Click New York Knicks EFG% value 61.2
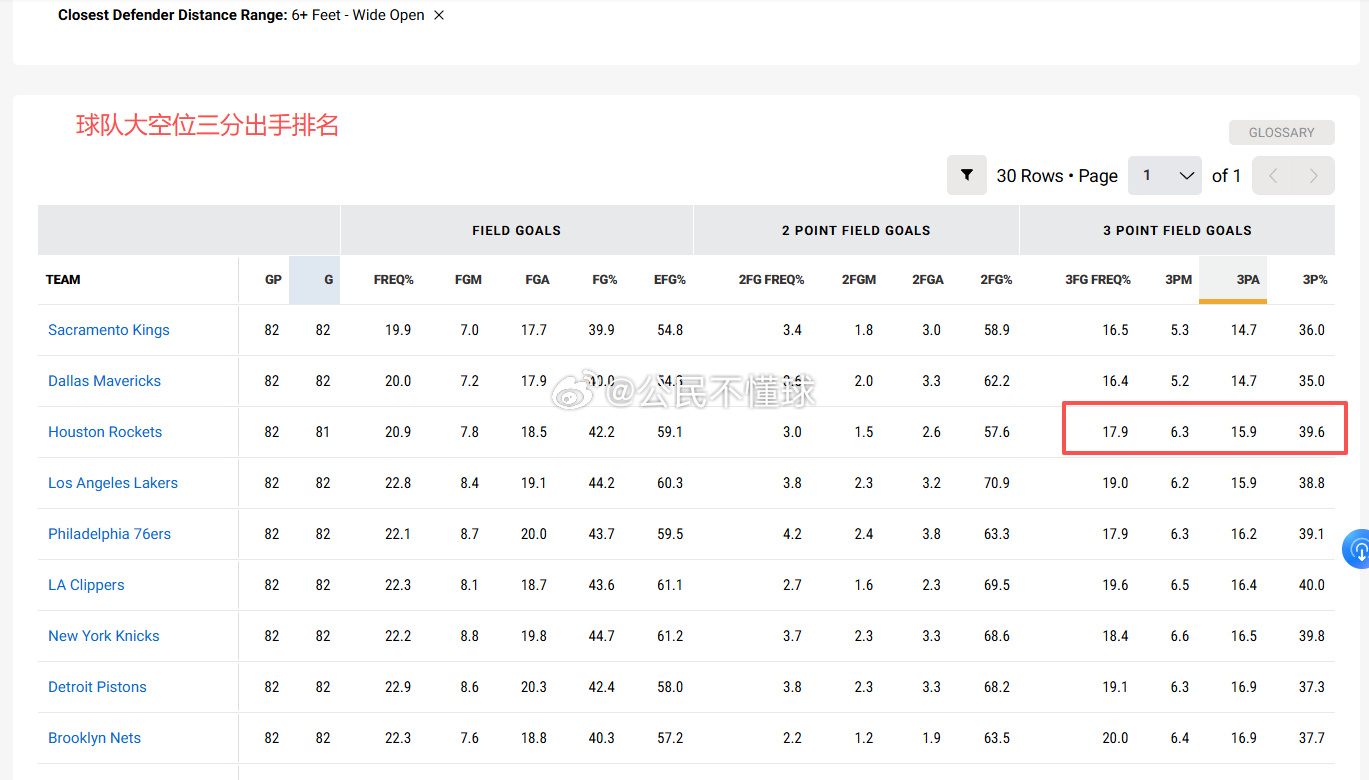 (x=670, y=636)
